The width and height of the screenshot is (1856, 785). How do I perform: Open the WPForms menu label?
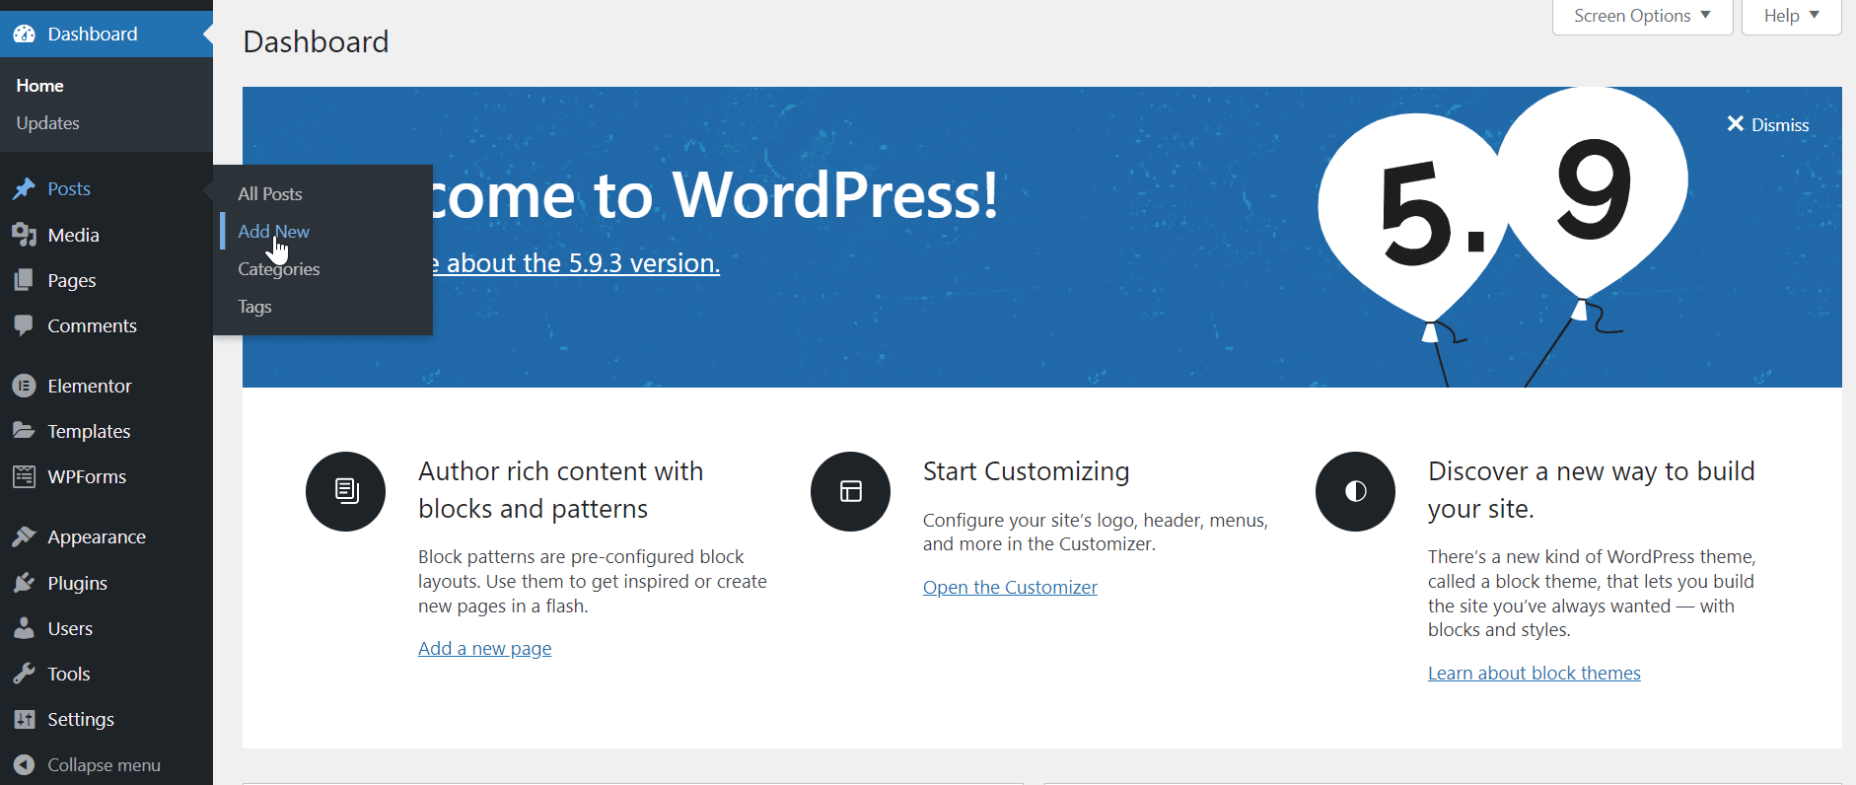(87, 477)
